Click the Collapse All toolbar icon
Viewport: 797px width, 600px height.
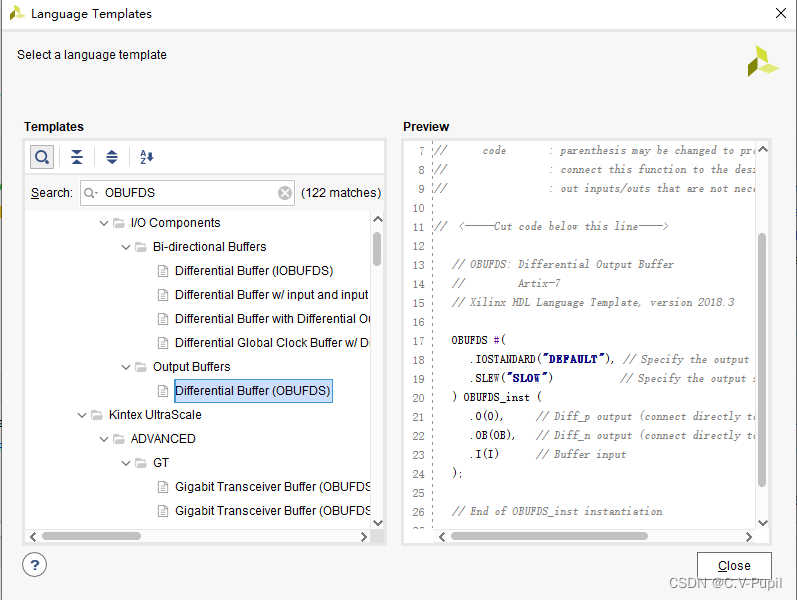[77, 157]
